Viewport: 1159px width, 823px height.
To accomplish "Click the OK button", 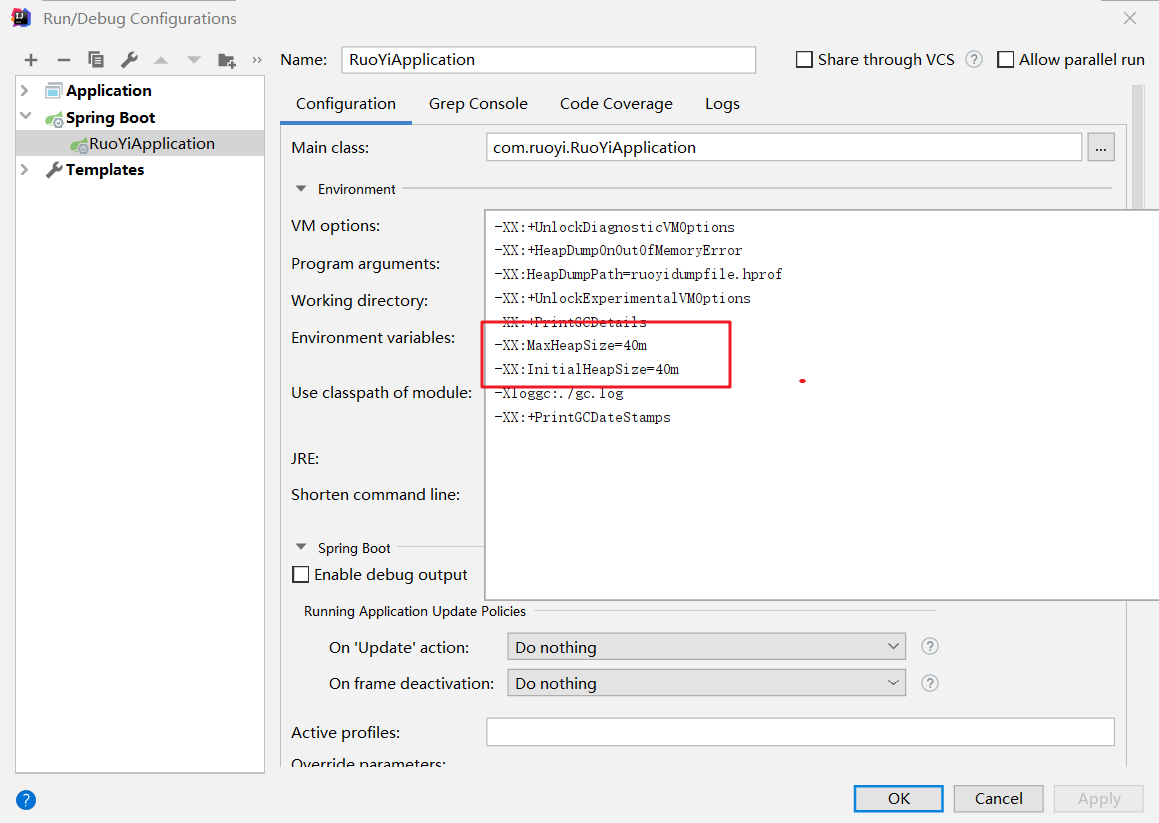I will coord(899,799).
